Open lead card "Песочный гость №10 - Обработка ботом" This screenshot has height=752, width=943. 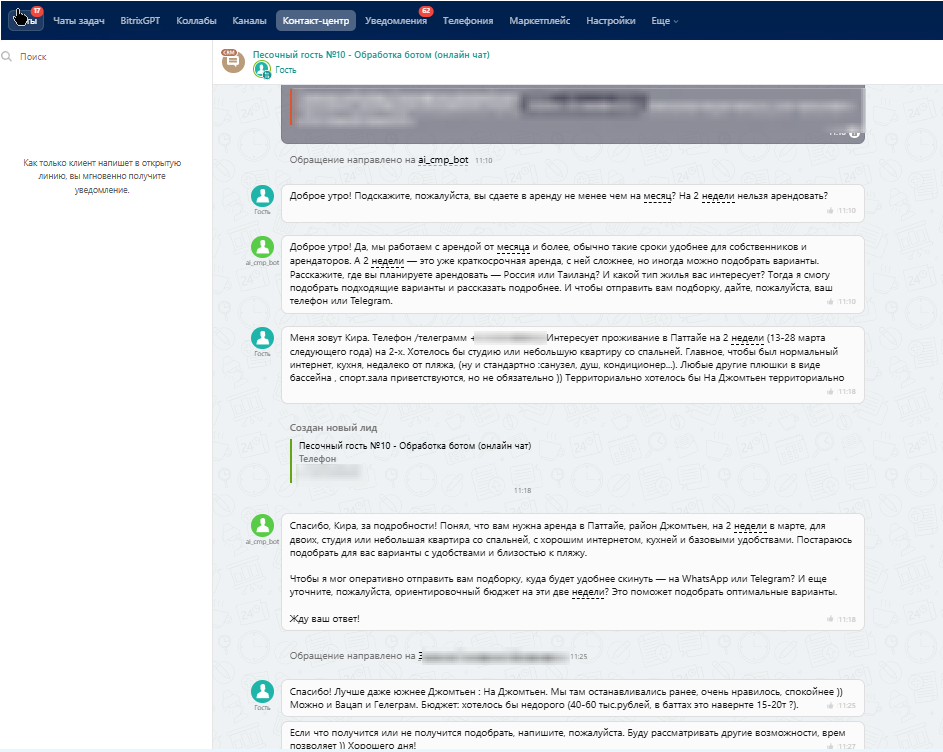pyautogui.click(x=415, y=446)
